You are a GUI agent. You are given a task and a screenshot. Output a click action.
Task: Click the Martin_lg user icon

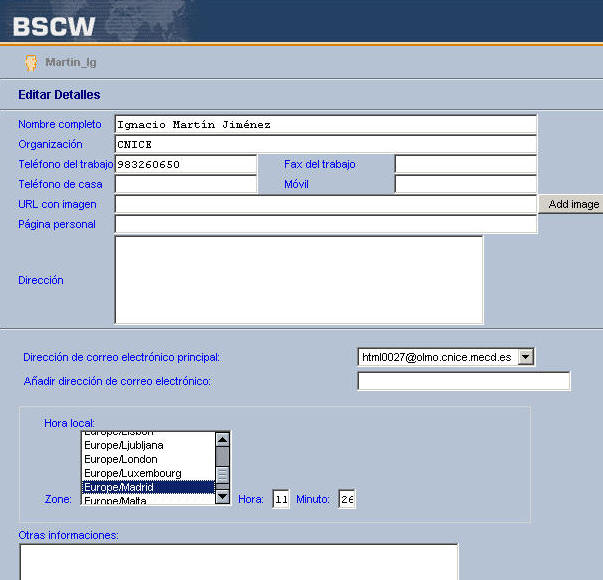coord(31,63)
